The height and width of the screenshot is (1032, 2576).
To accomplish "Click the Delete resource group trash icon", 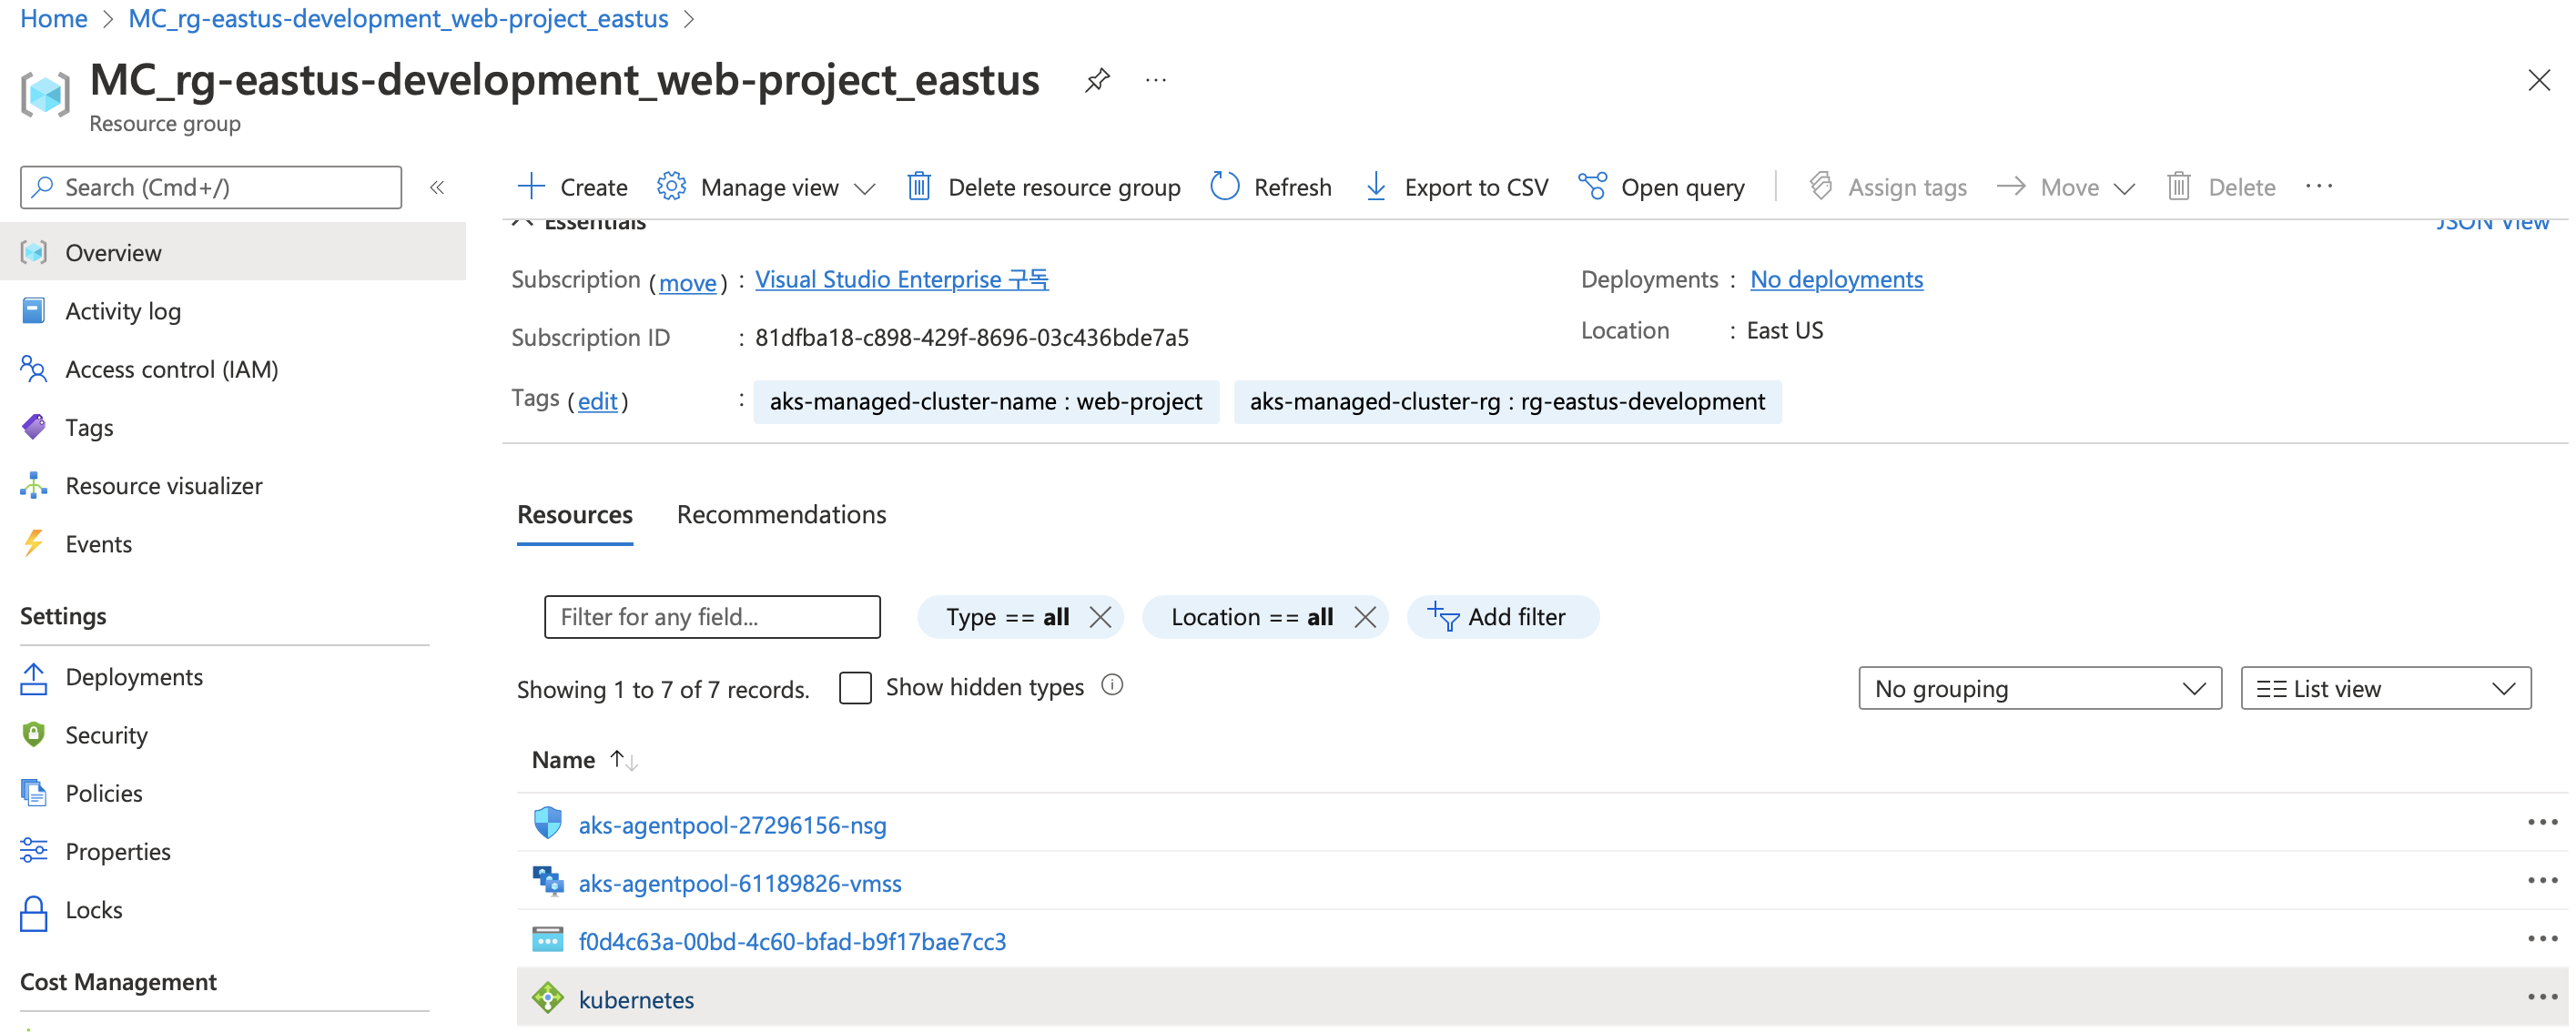I will (918, 186).
